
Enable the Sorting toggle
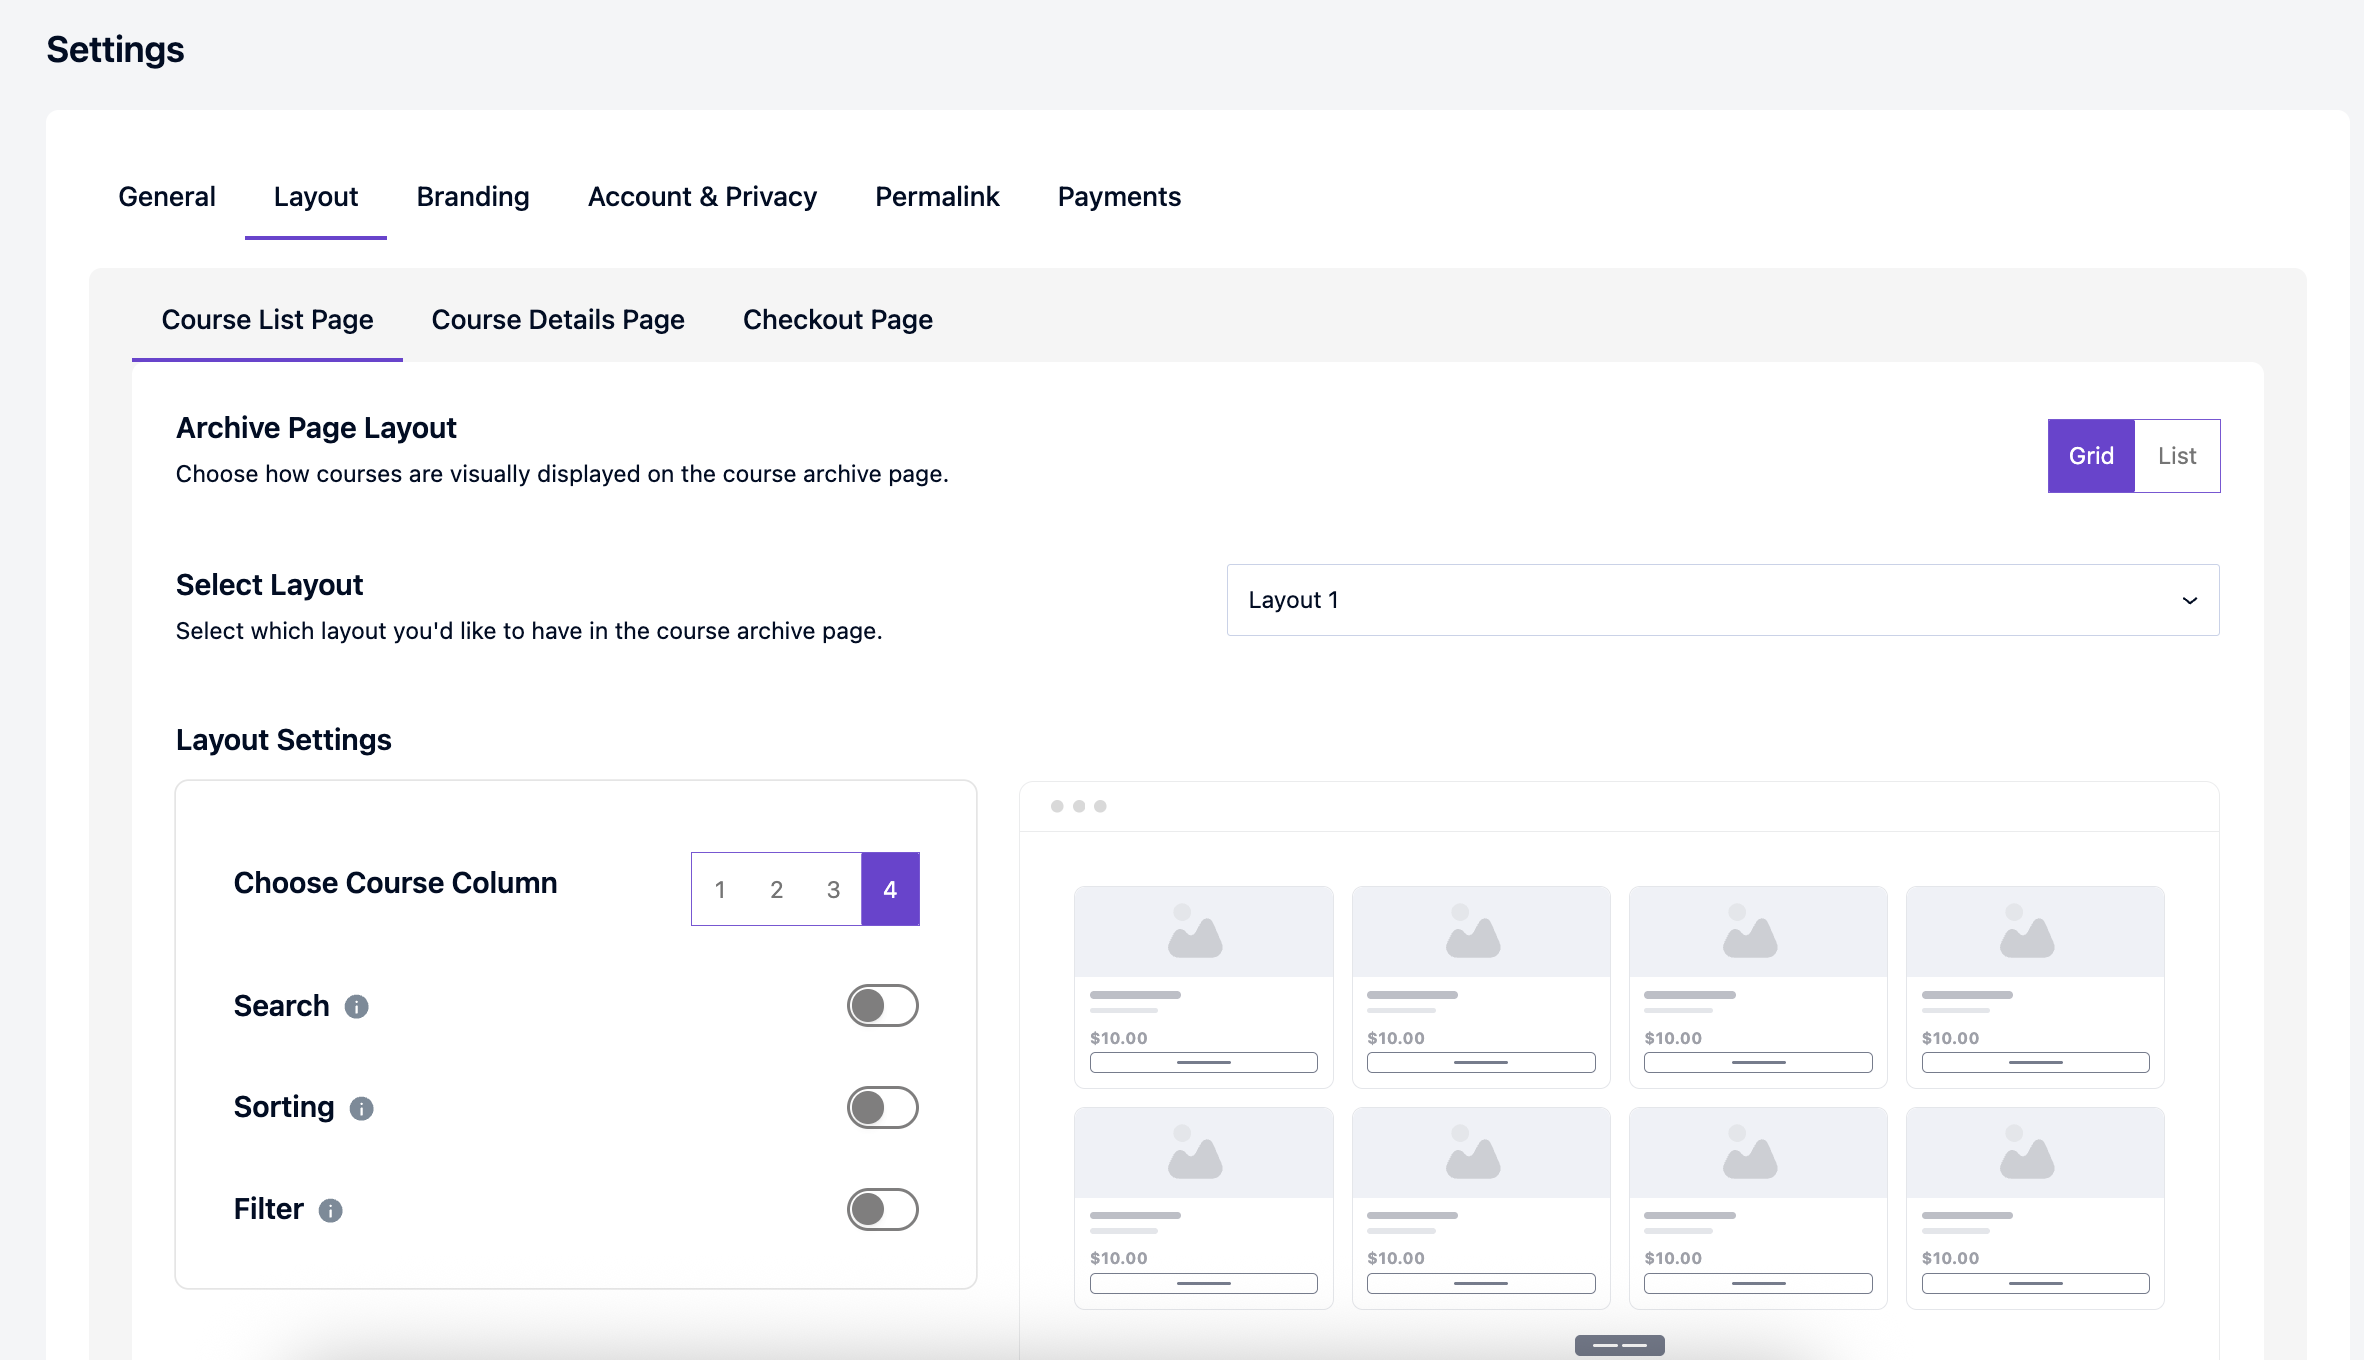[x=882, y=1108]
